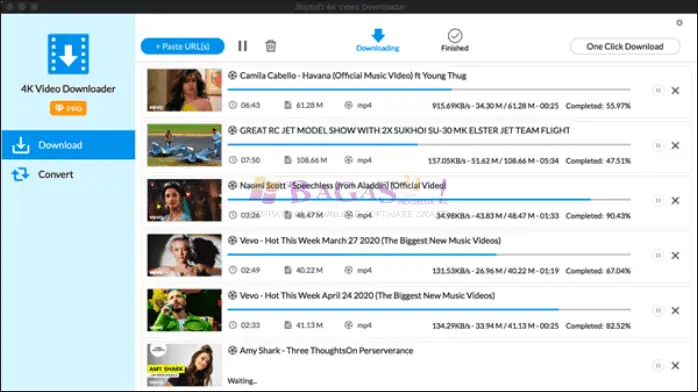Click the orange PRO badge
The height and width of the screenshot is (392, 698).
tap(68, 108)
